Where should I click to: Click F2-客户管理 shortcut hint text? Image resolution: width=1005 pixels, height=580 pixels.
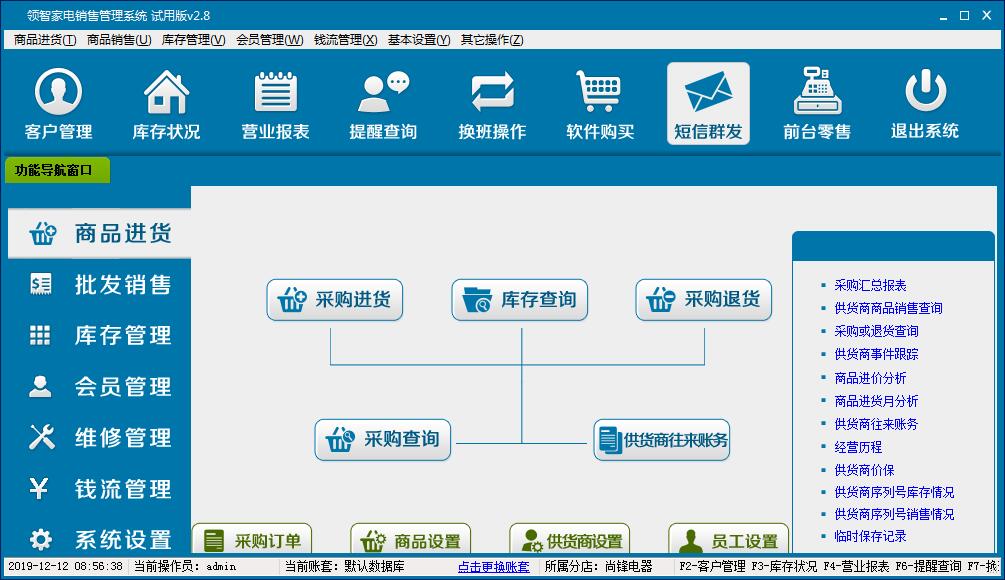click(x=712, y=567)
